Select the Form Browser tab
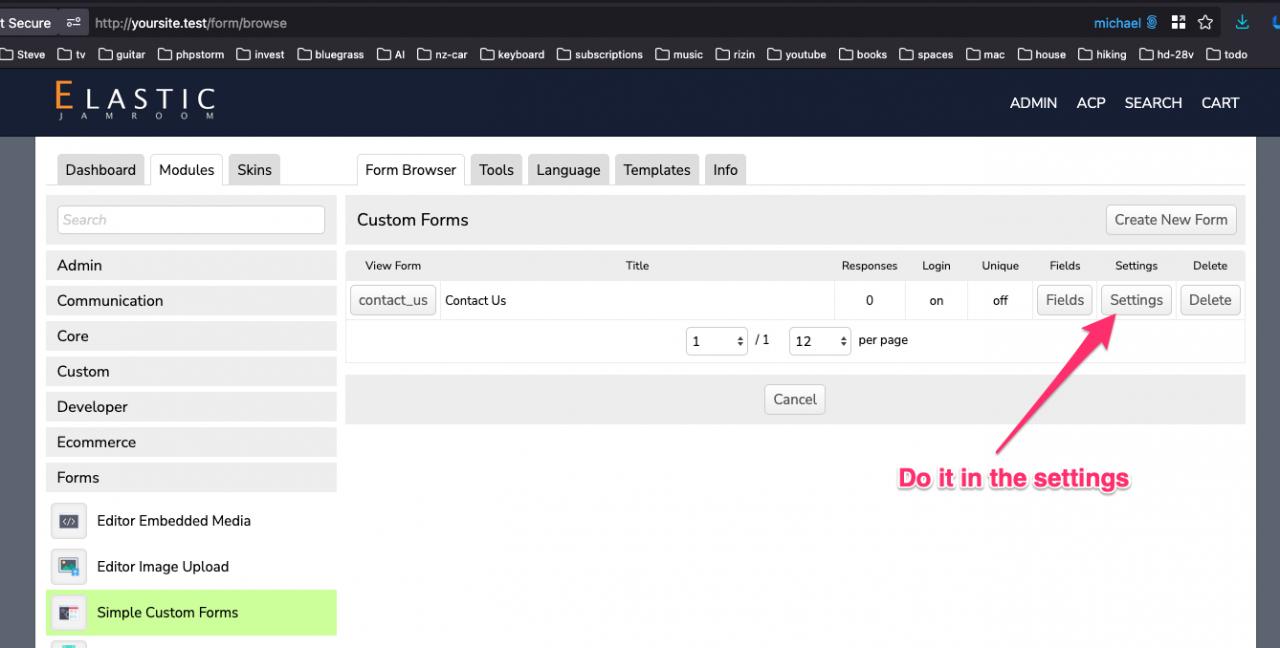 pos(411,170)
